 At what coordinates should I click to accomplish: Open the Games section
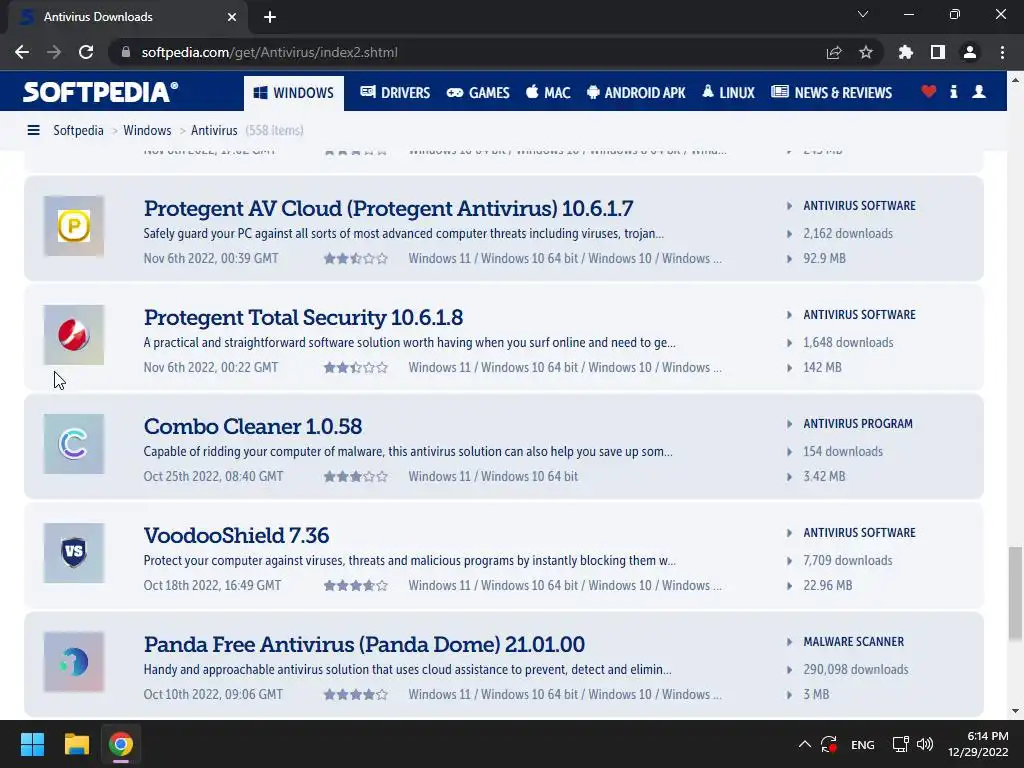tap(478, 93)
